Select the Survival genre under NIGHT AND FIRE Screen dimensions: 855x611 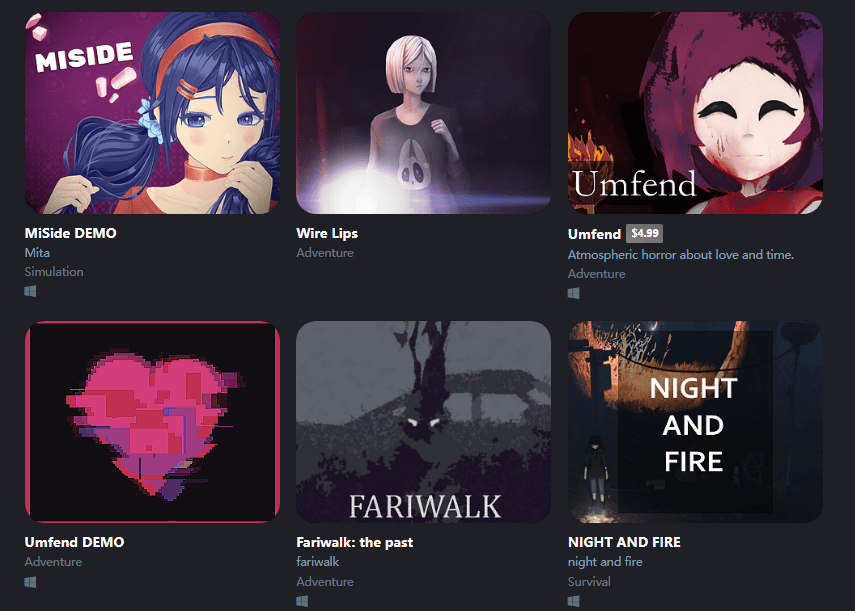pos(589,582)
